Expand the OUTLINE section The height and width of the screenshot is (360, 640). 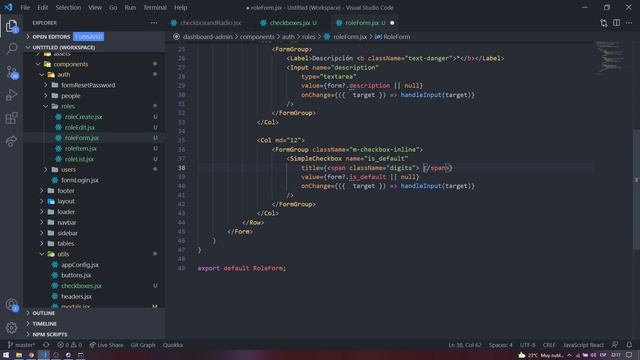coord(43,313)
